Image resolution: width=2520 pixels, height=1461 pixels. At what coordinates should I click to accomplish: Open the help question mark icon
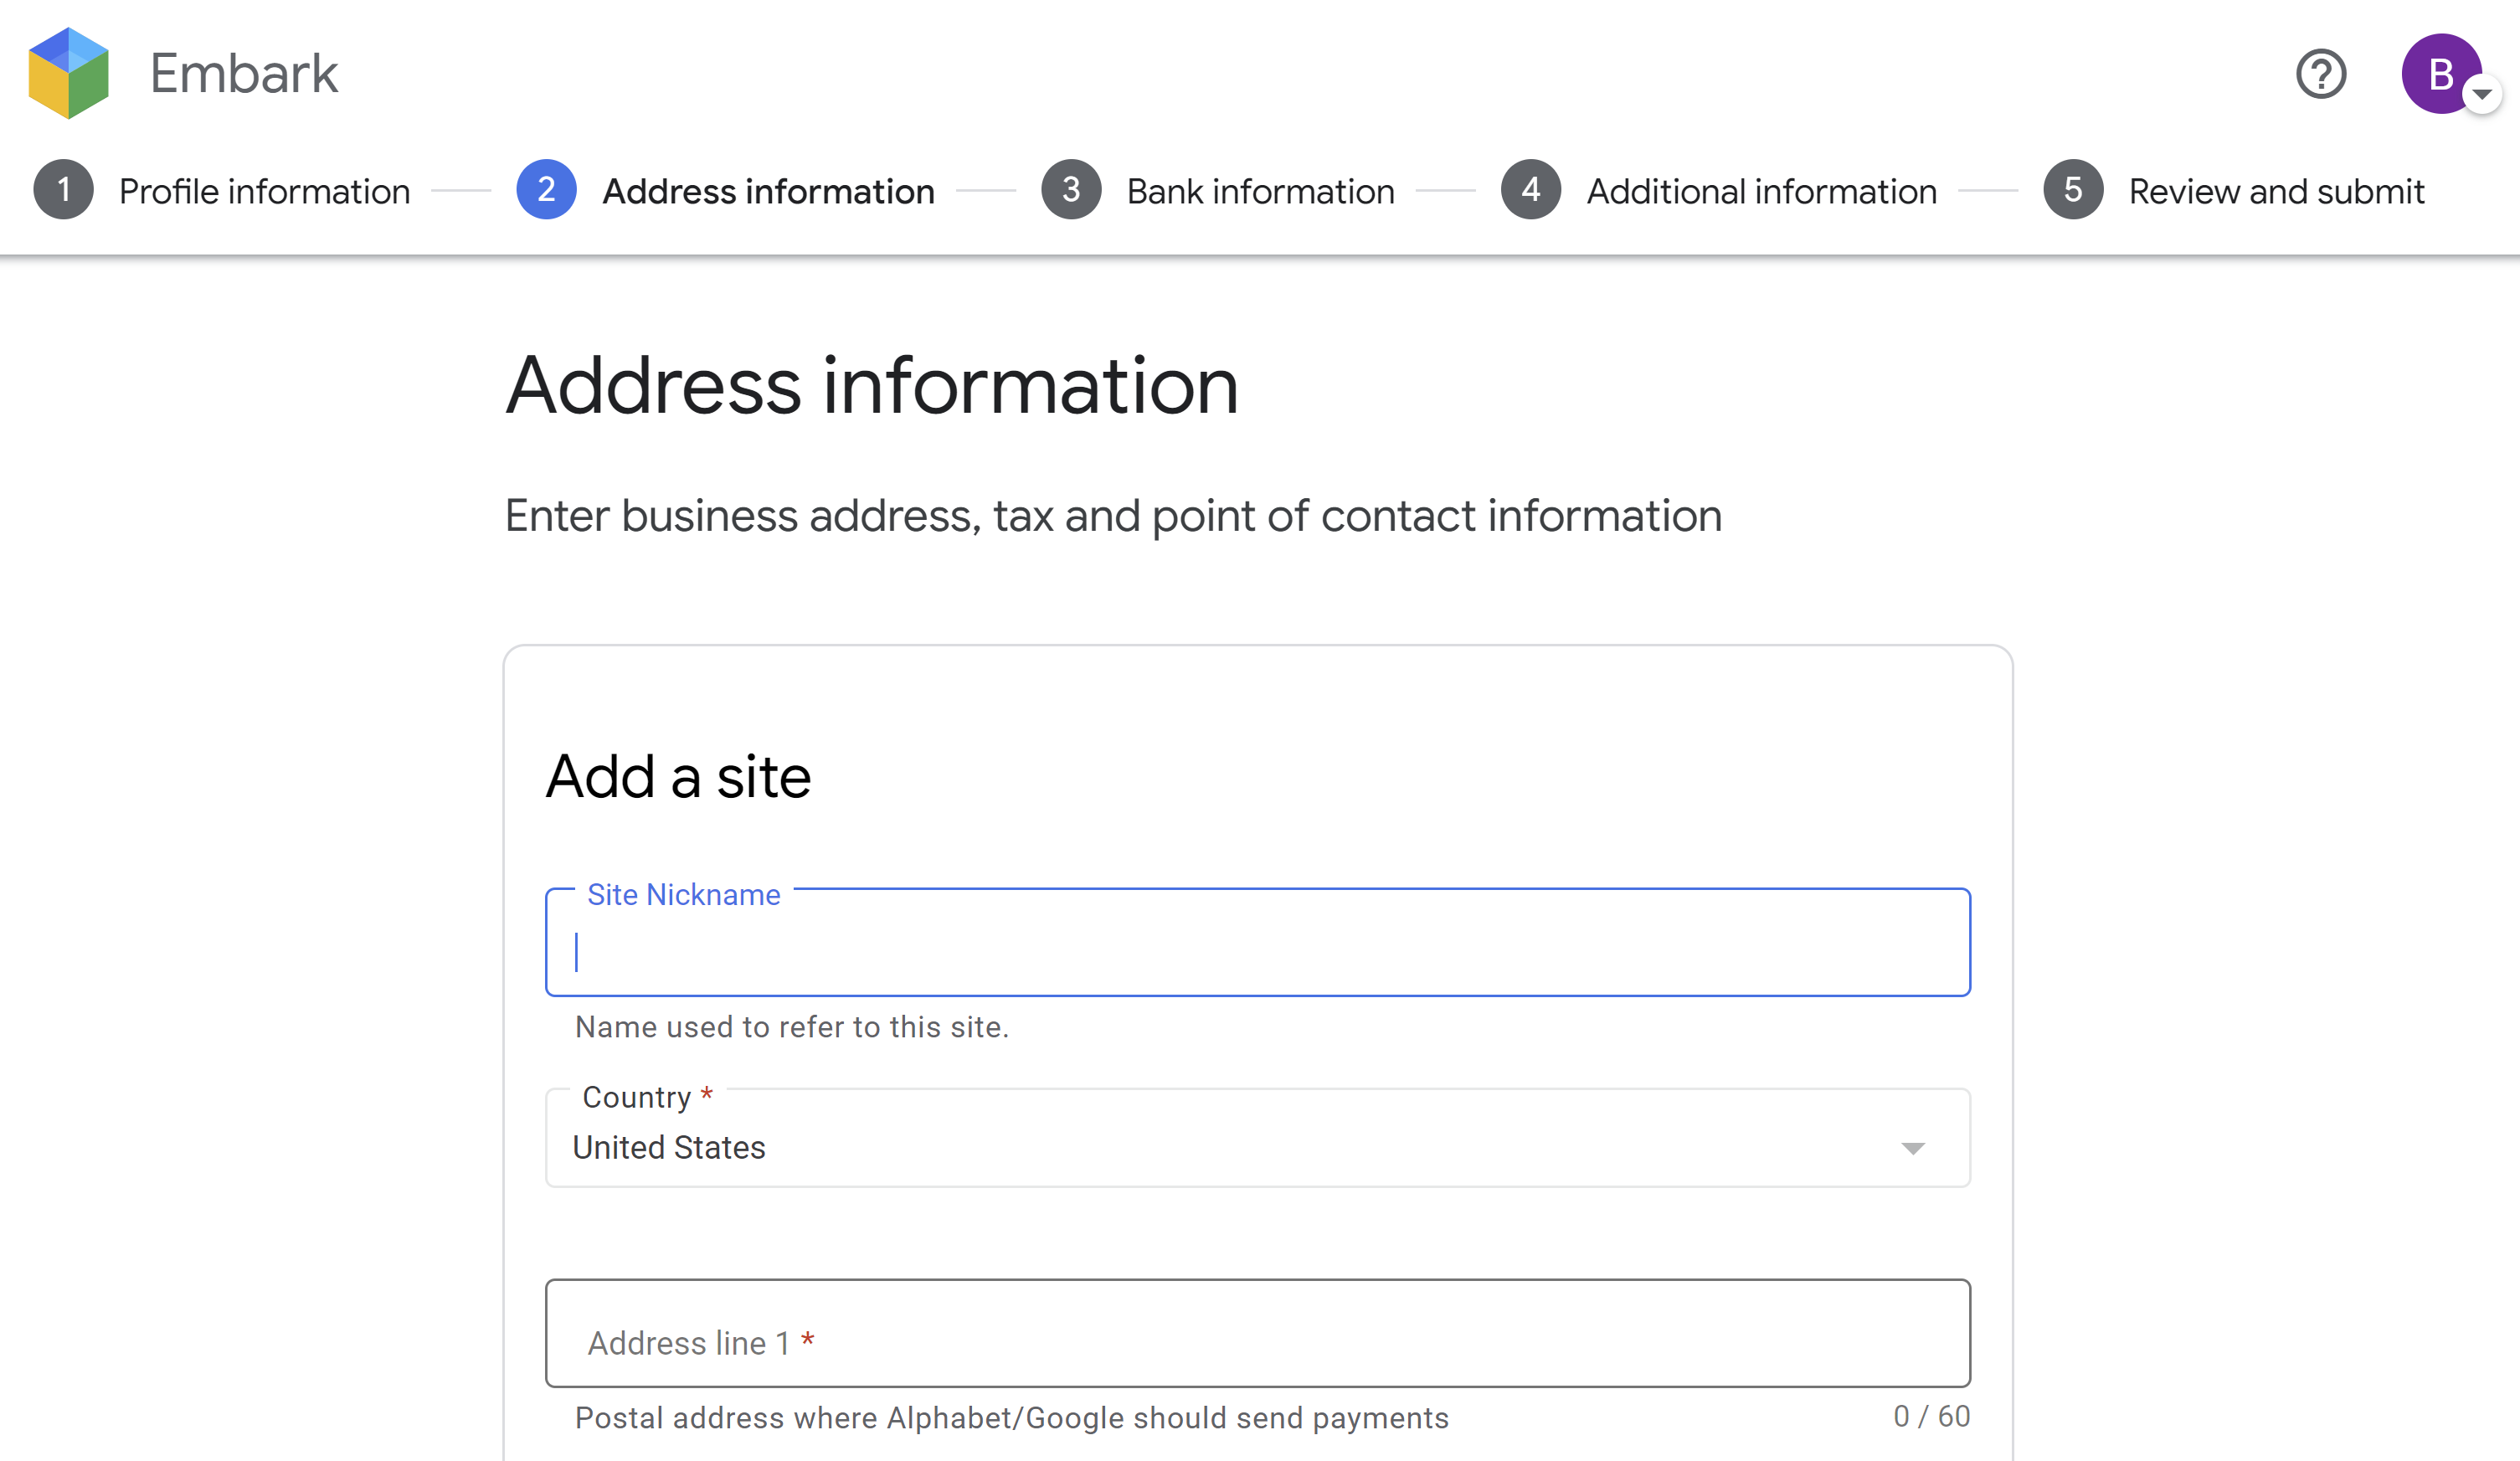2320,74
